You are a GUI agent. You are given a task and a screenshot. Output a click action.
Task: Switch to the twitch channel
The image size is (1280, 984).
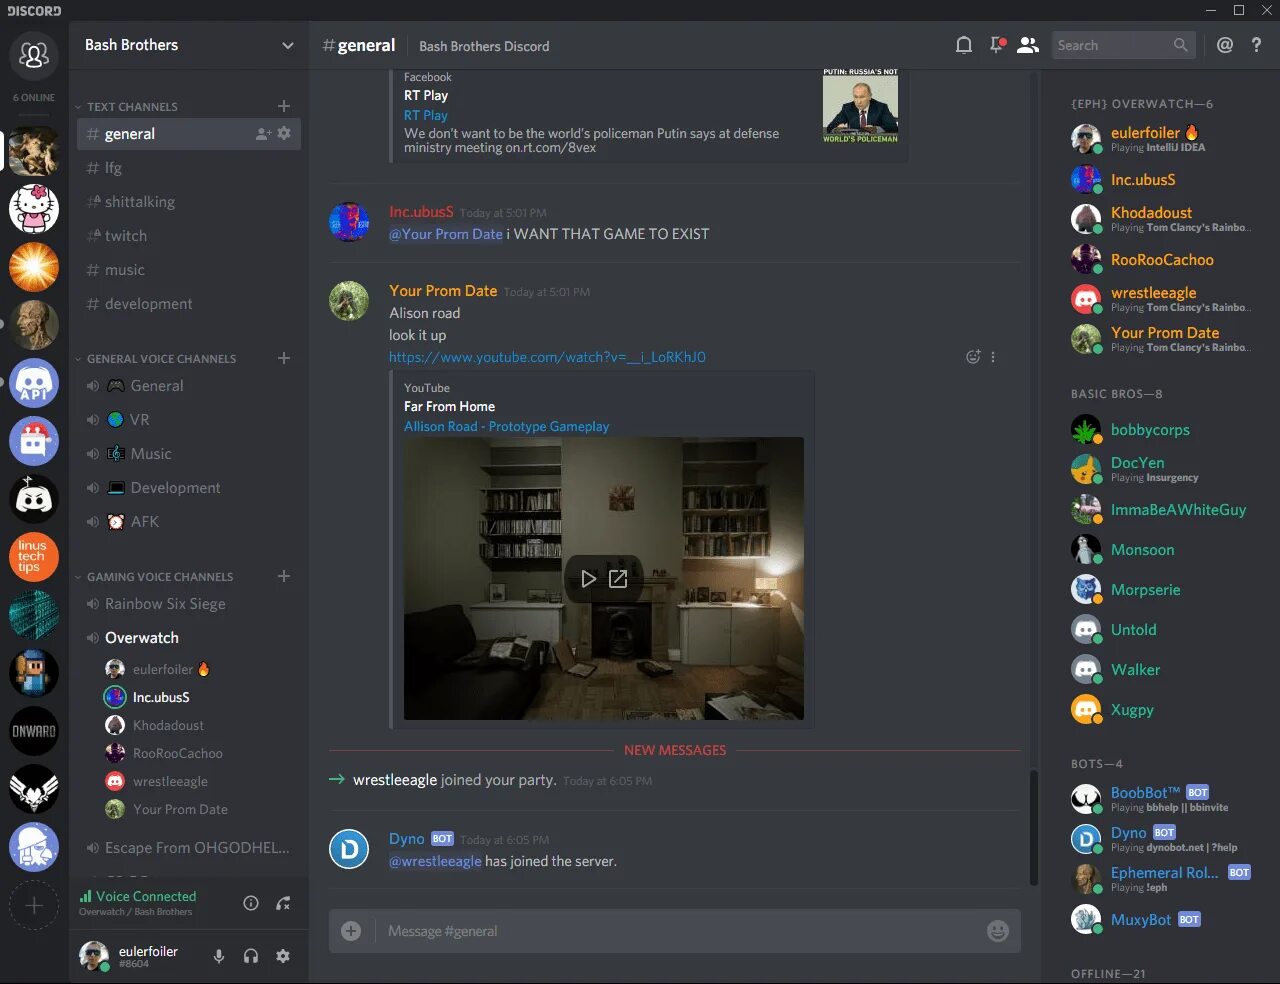pos(189,236)
